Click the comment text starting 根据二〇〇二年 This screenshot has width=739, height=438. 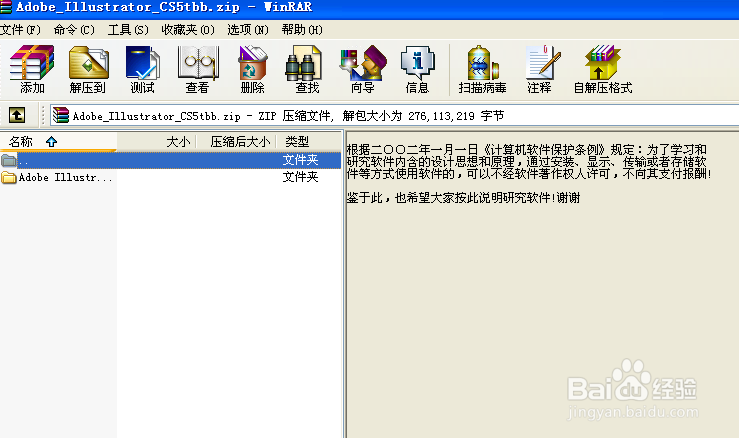point(528,162)
